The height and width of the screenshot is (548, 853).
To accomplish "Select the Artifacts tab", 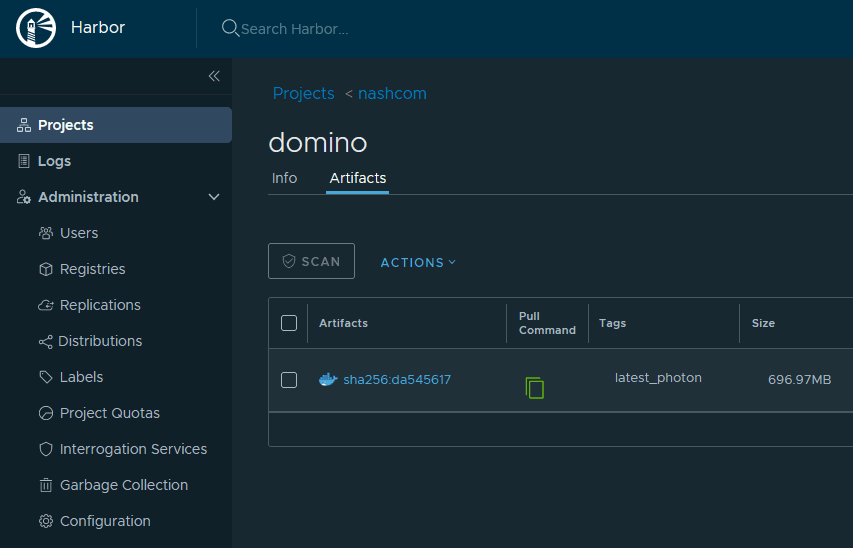I will click(x=357, y=178).
